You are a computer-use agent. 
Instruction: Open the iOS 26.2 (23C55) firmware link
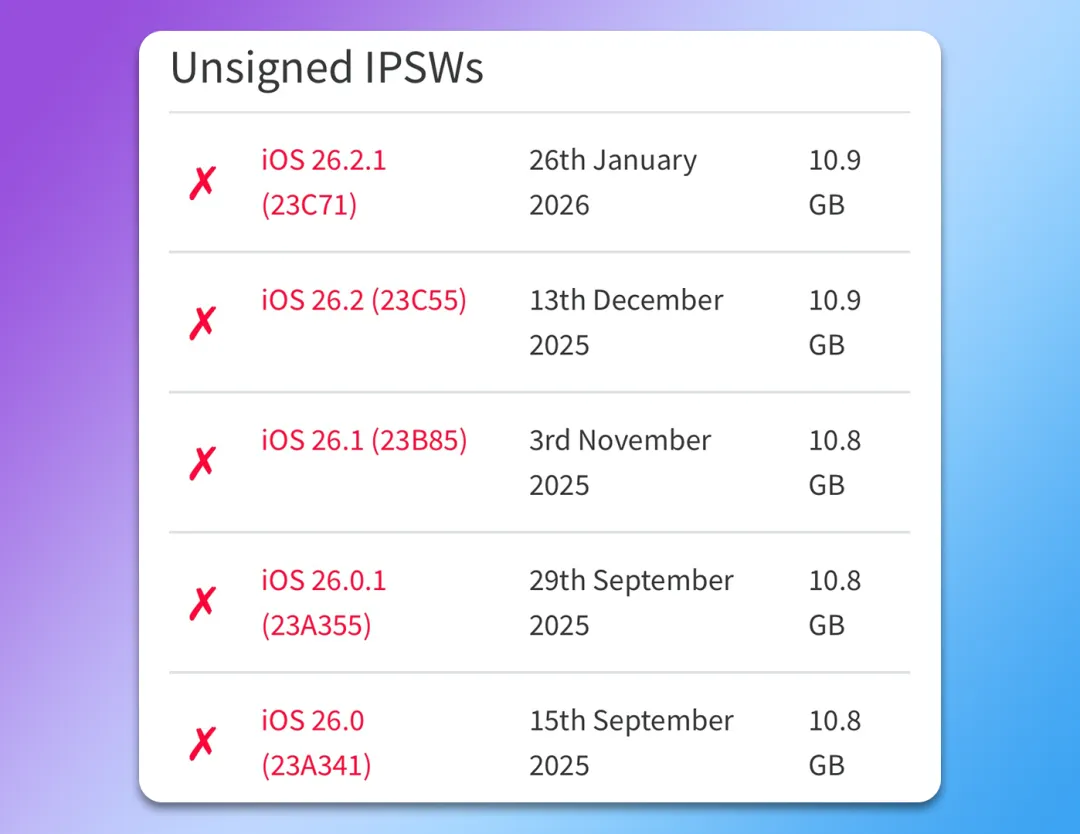click(364, 300)
